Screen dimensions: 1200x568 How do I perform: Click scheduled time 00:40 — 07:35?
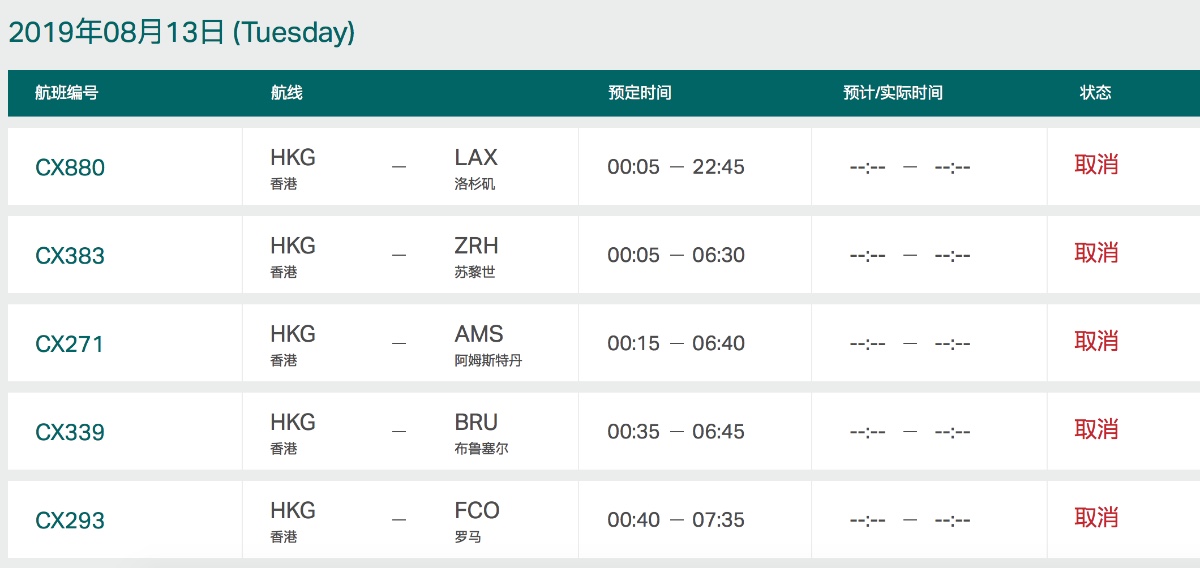coord(676,520)
